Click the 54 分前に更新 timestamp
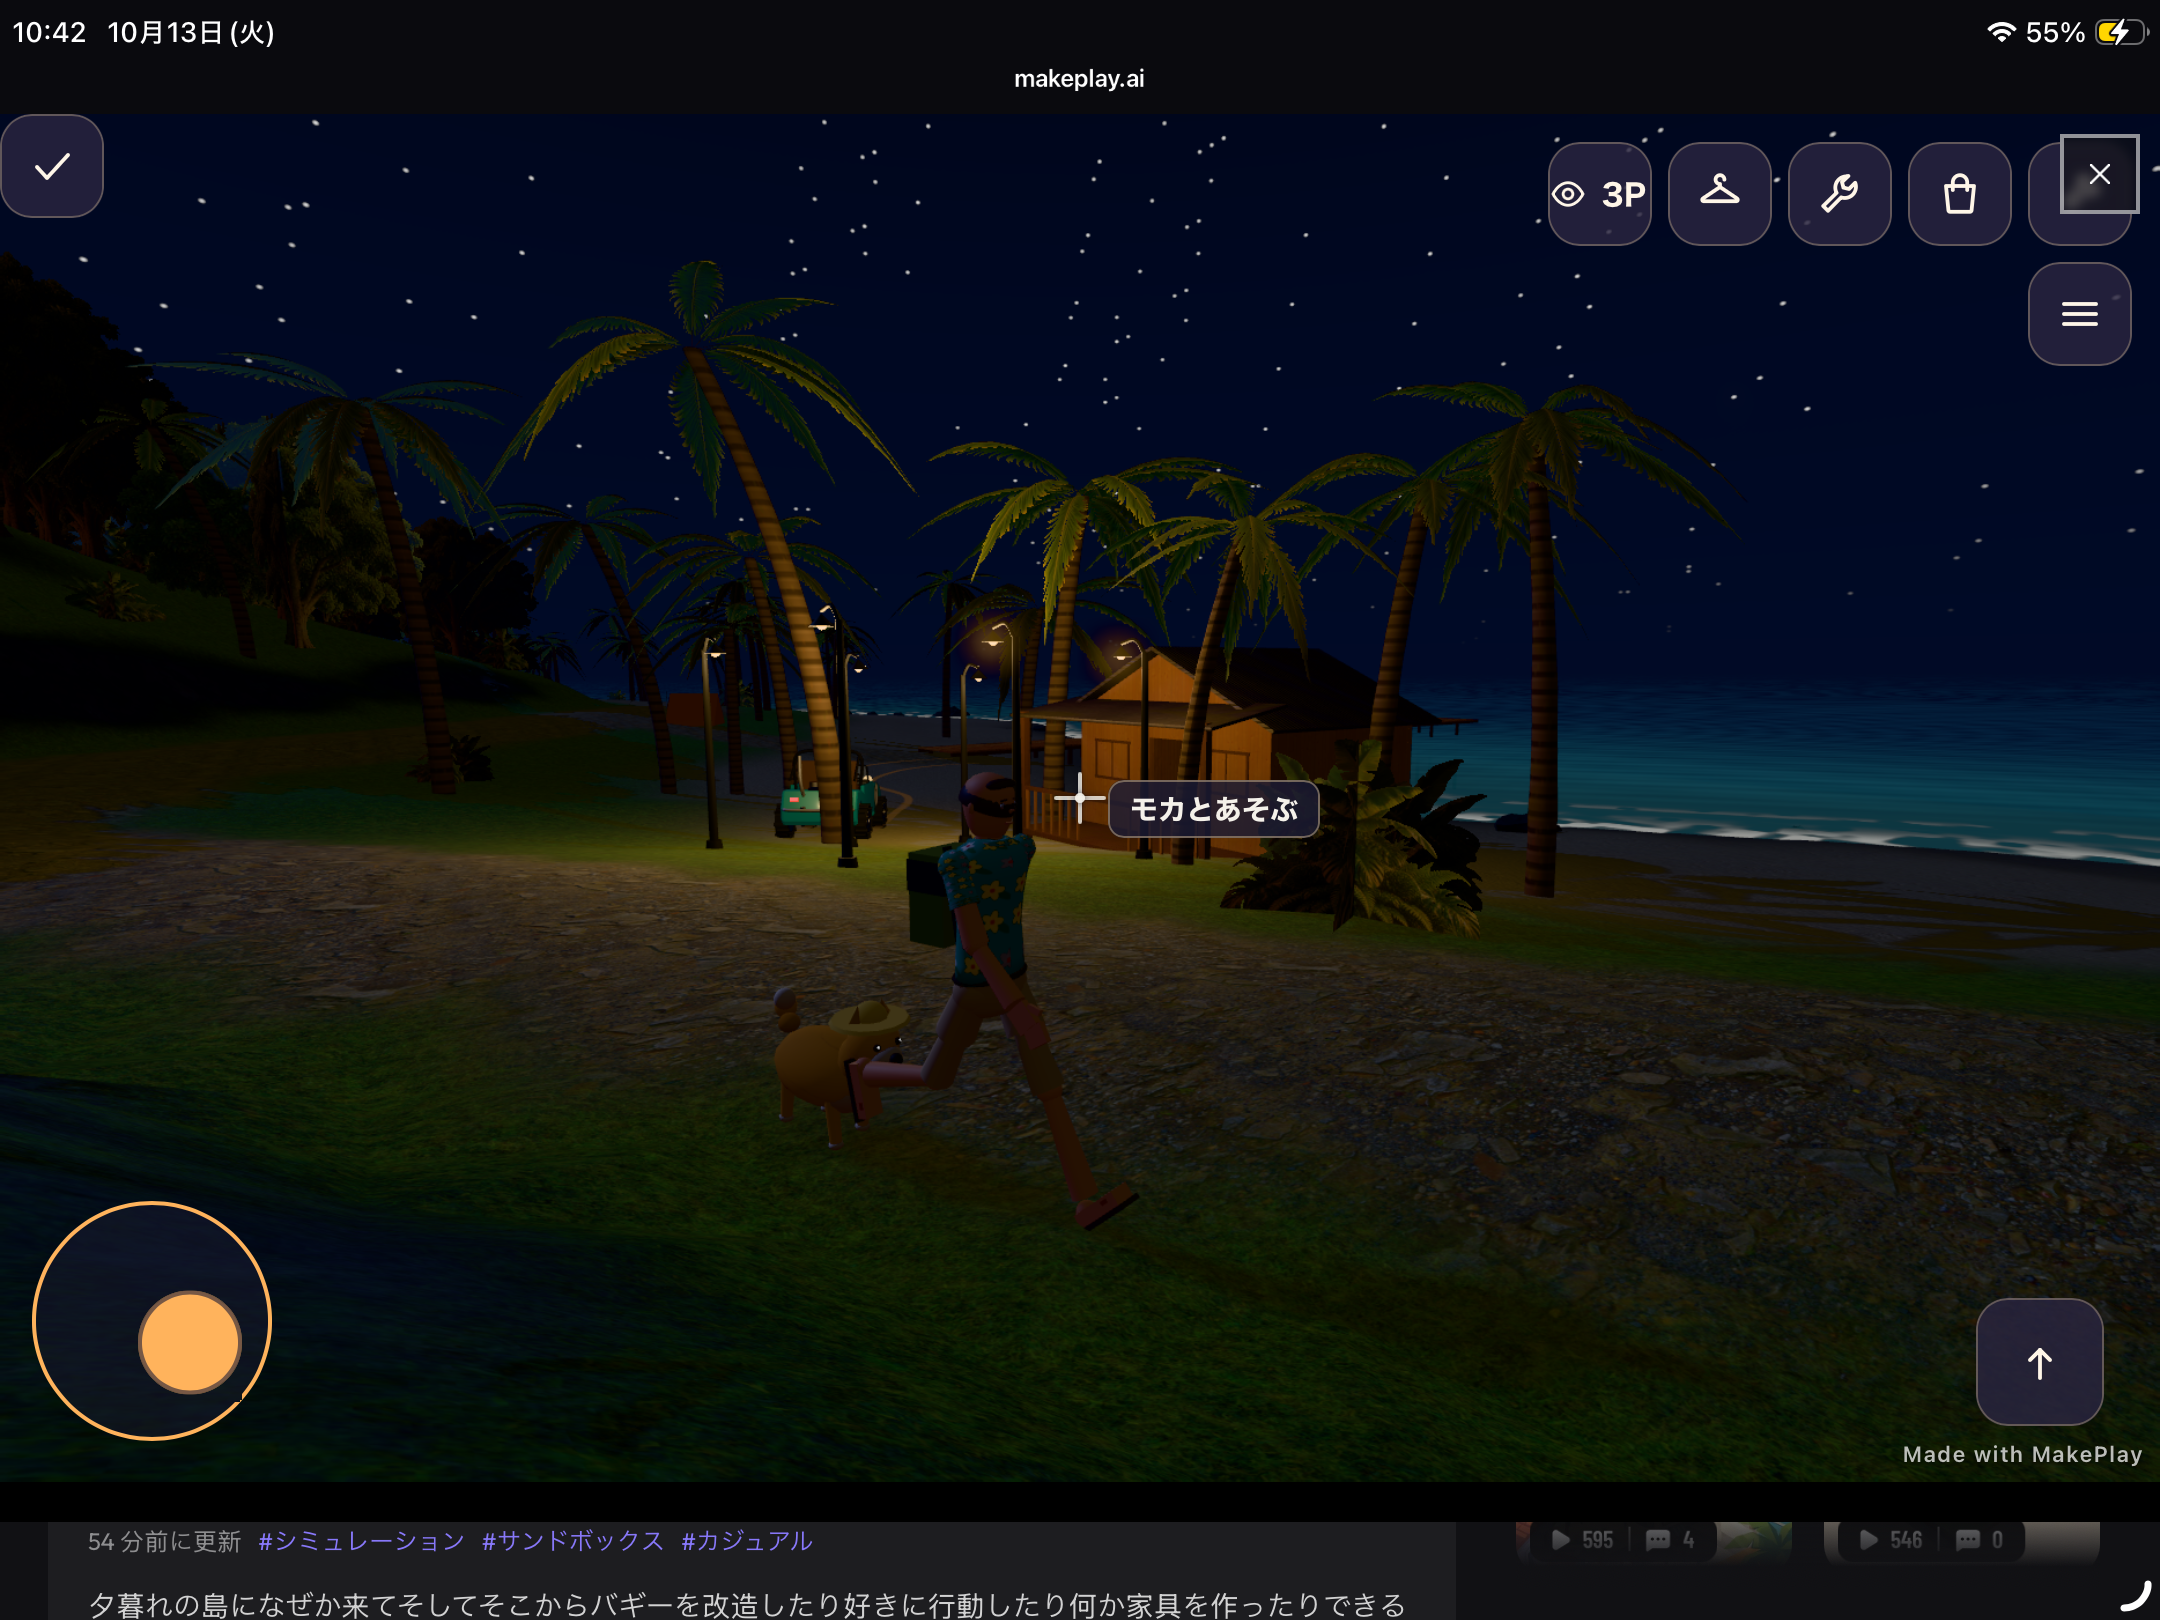This screenshot has height=1620, width=2160. 164,1541
